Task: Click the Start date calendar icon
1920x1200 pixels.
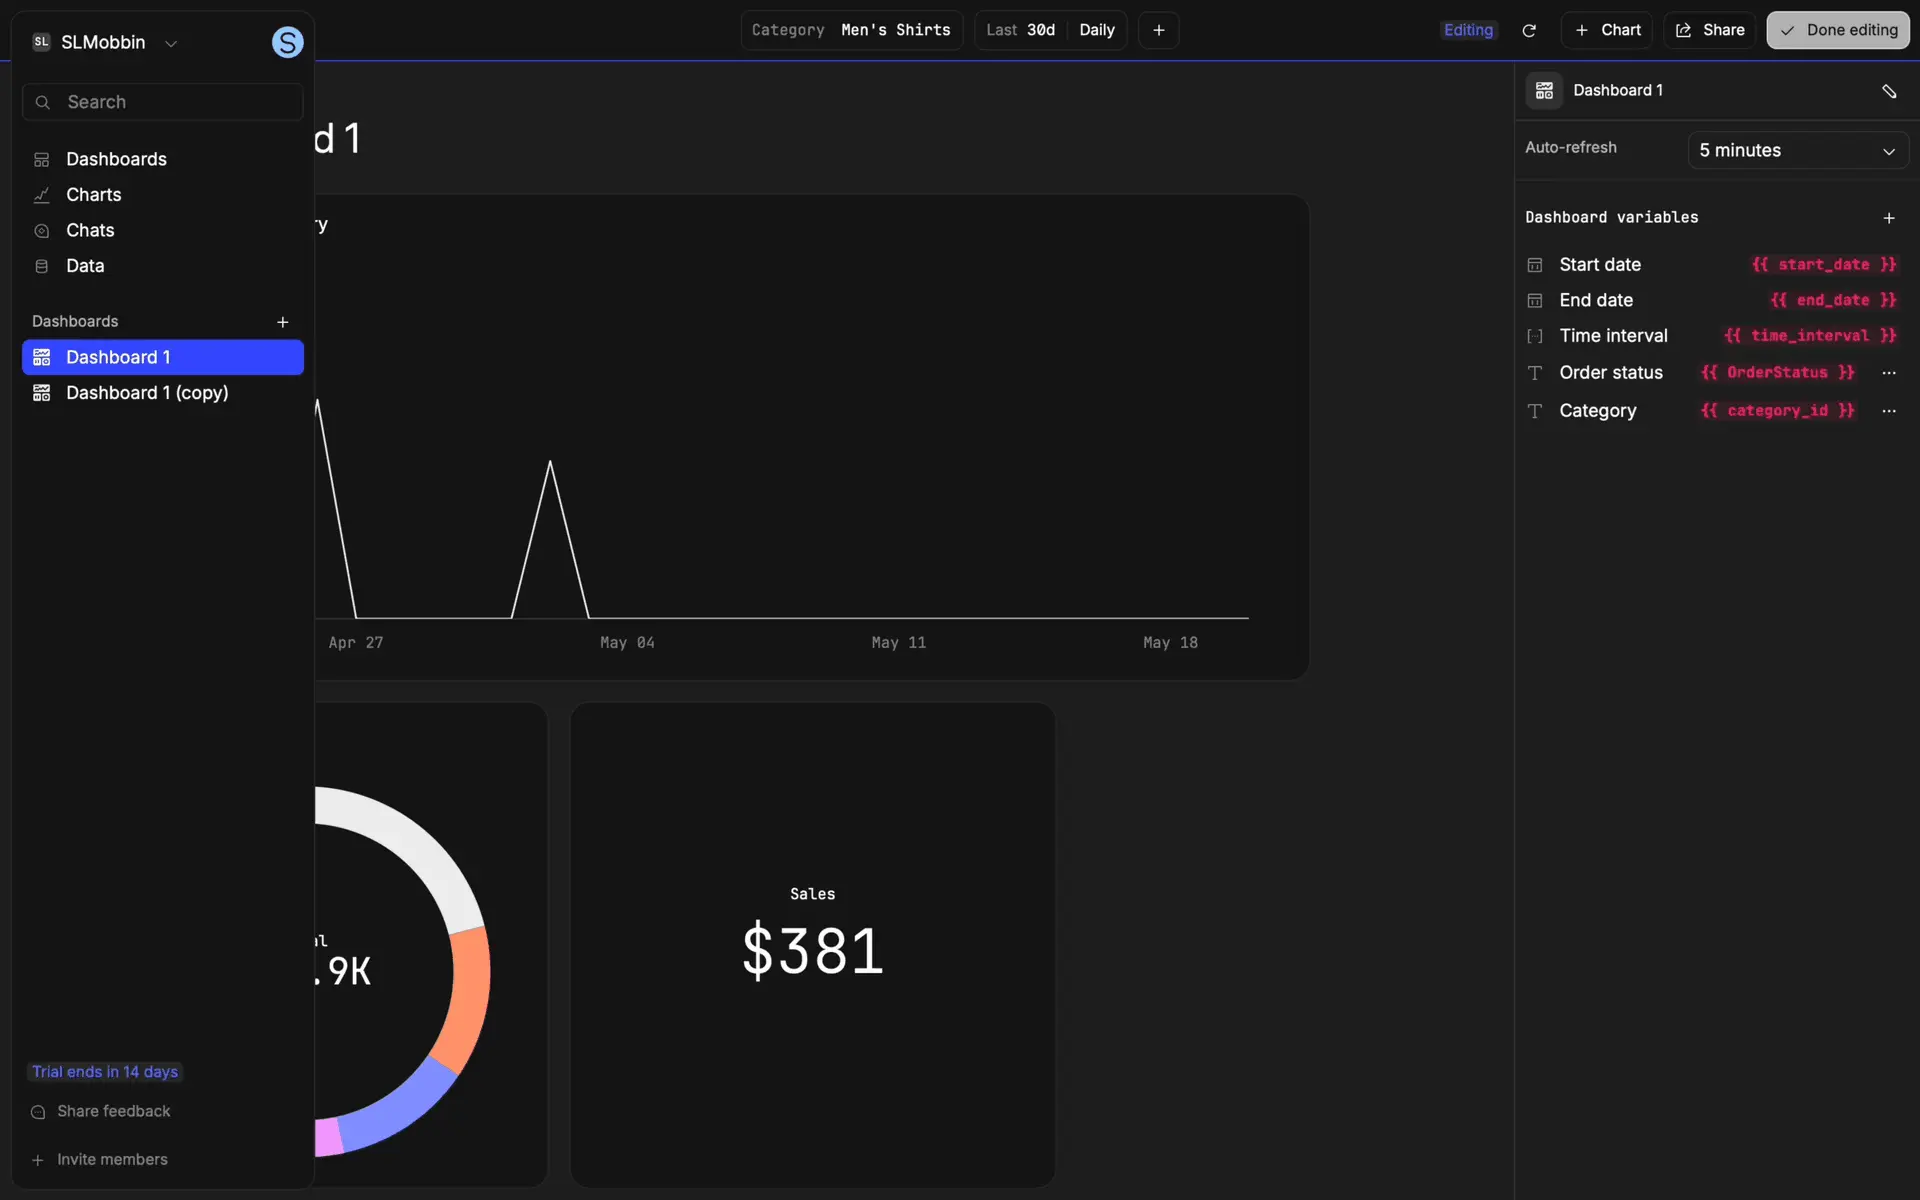Action: 1535,265
